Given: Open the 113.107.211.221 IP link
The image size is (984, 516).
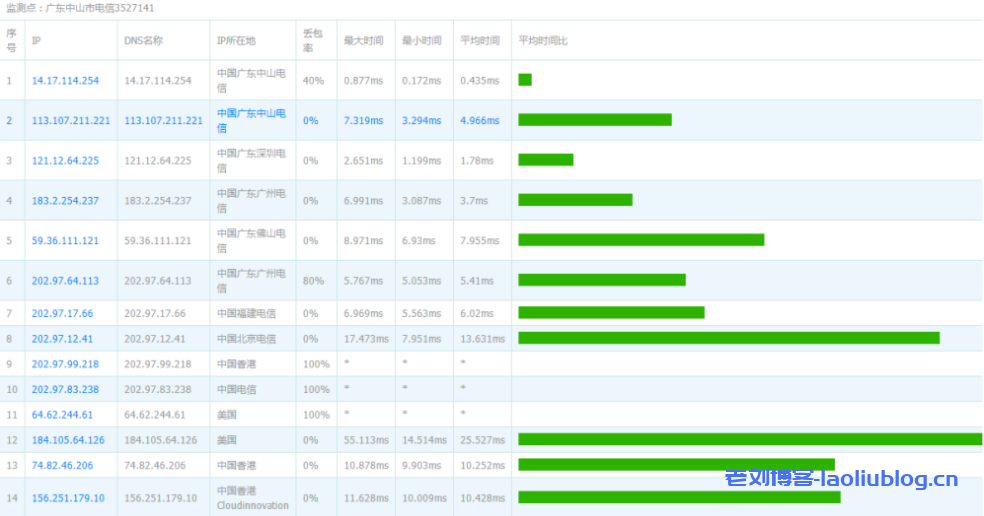Looking at the screenshot, I should click(71, 120).
